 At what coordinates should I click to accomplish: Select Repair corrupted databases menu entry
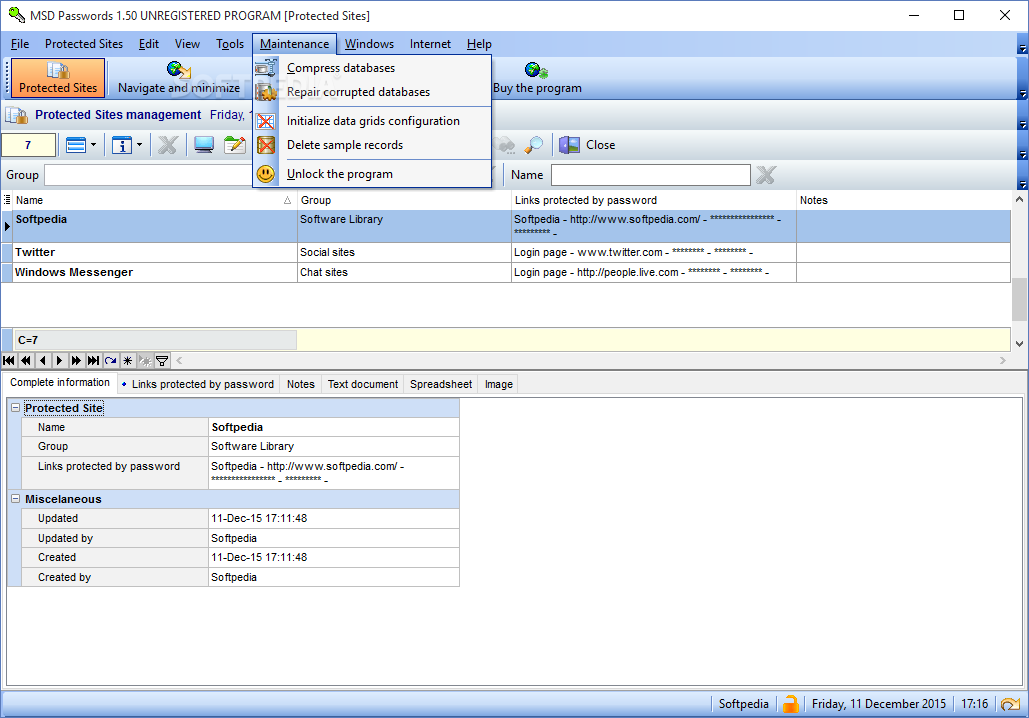point(372,92)
